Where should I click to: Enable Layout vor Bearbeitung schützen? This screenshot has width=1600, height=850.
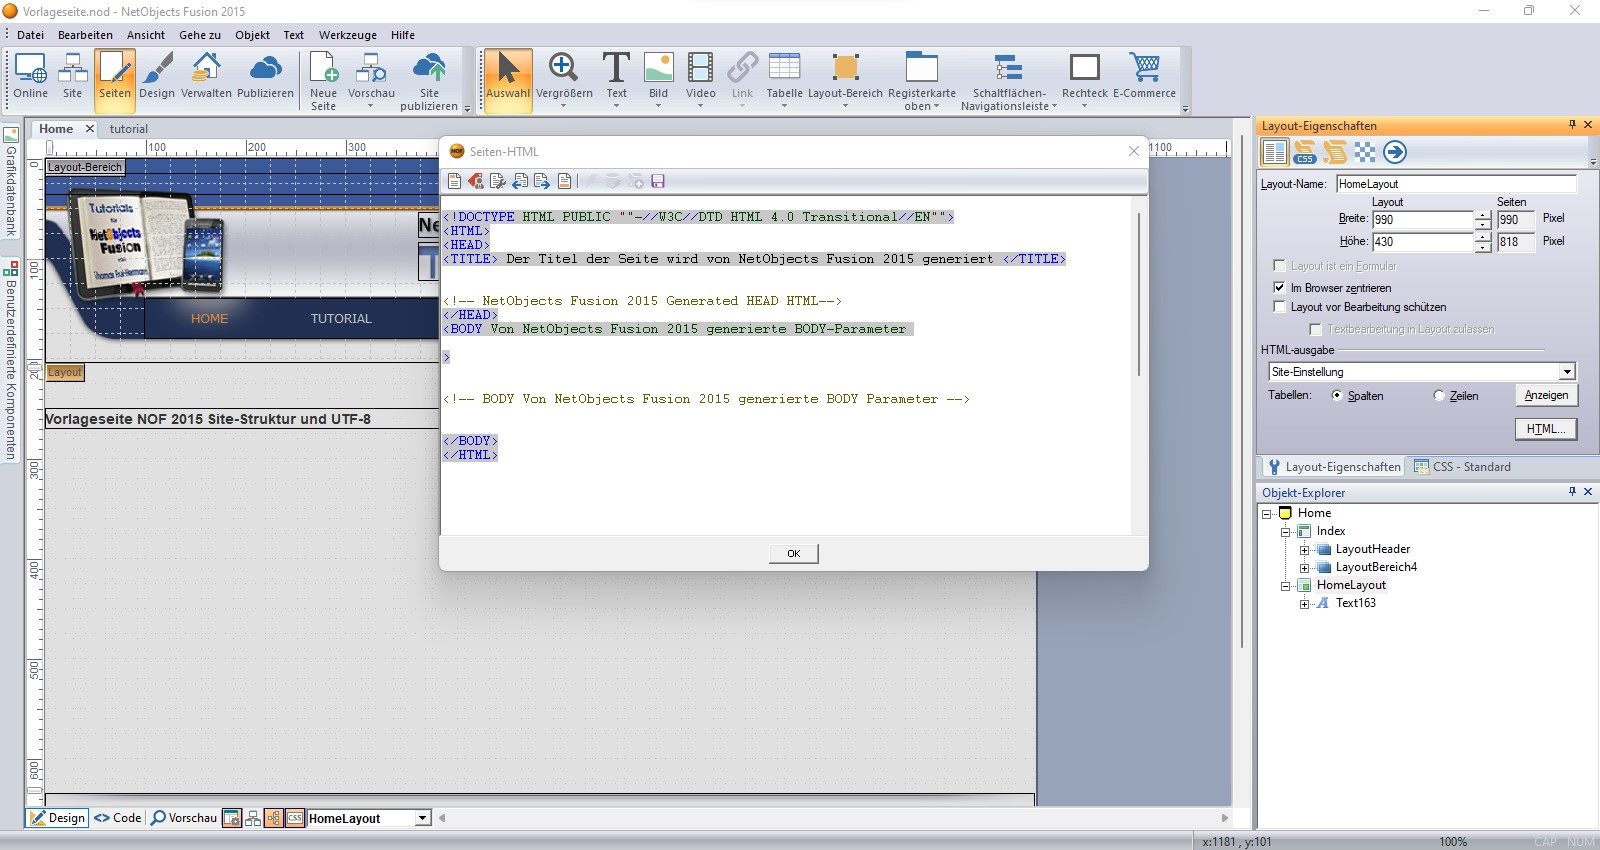(1279, 307)
